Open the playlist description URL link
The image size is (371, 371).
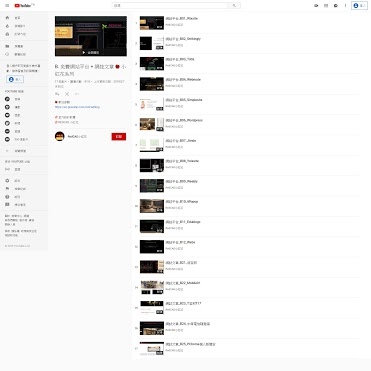point(77,107)
